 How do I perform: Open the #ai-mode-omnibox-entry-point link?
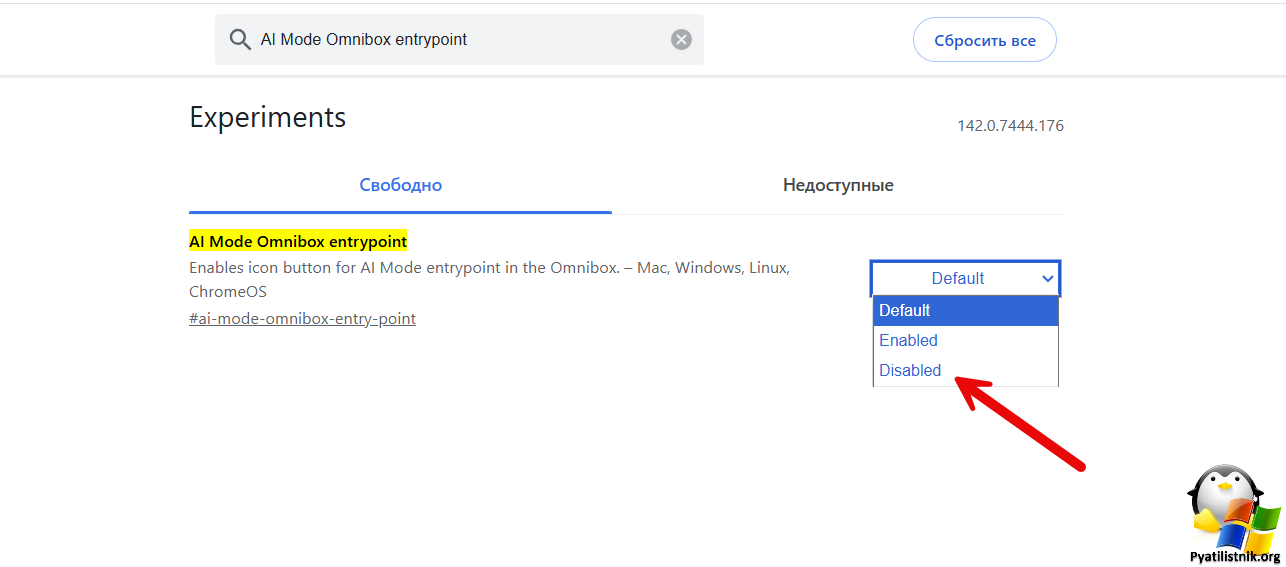coord(302,319)
